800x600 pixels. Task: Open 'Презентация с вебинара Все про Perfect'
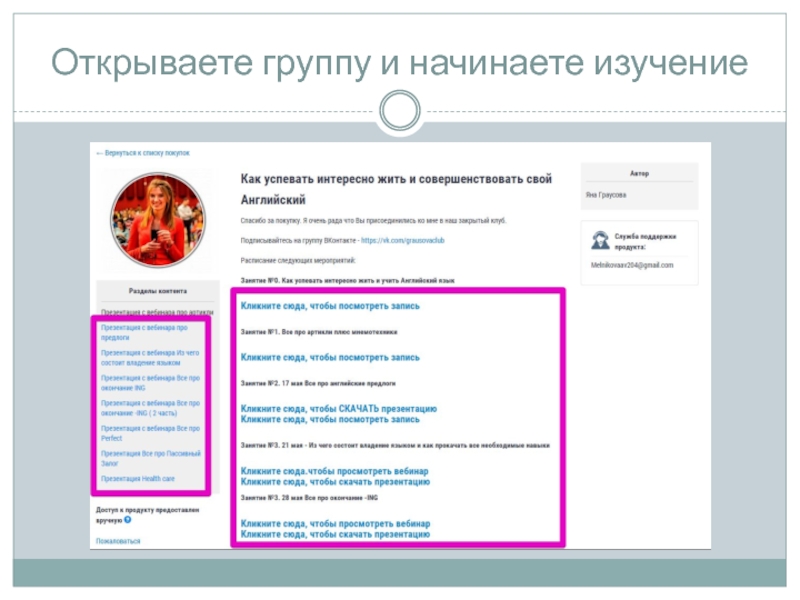[150, 433]
